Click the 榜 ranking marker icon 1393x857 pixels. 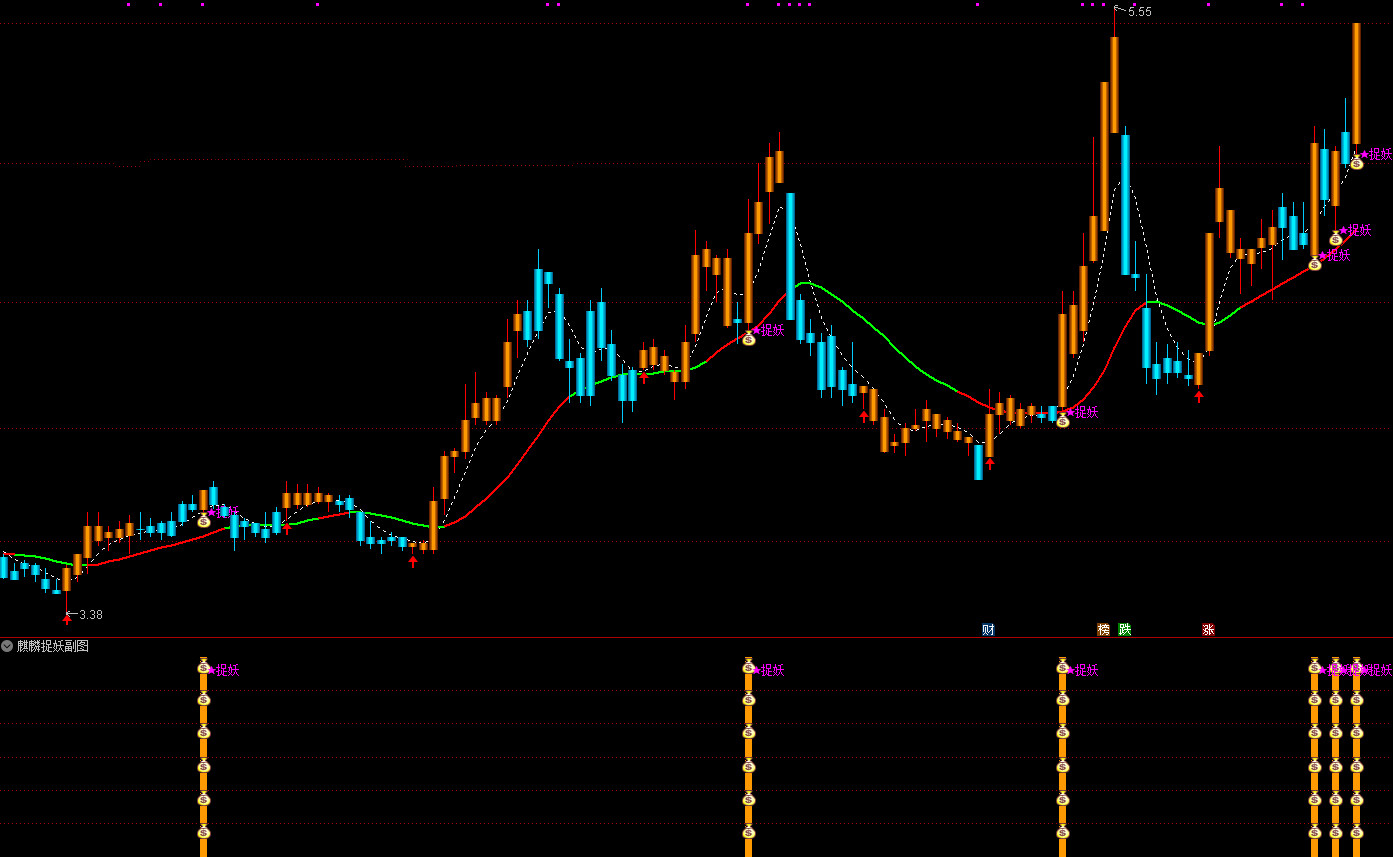coord(1104,629)
